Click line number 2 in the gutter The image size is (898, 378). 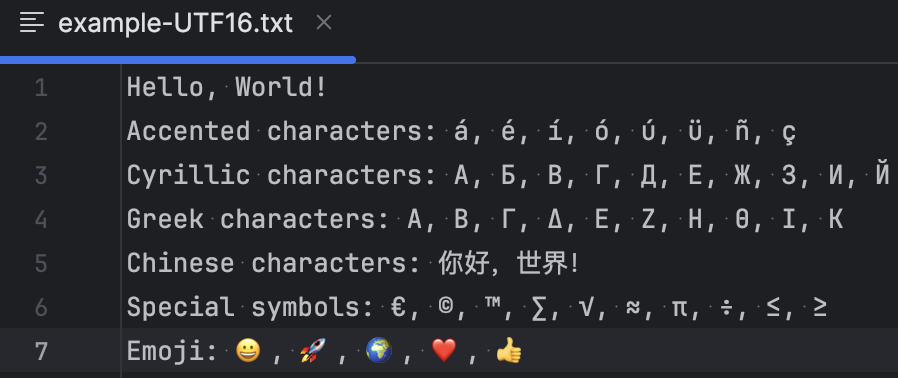(41, 132)
